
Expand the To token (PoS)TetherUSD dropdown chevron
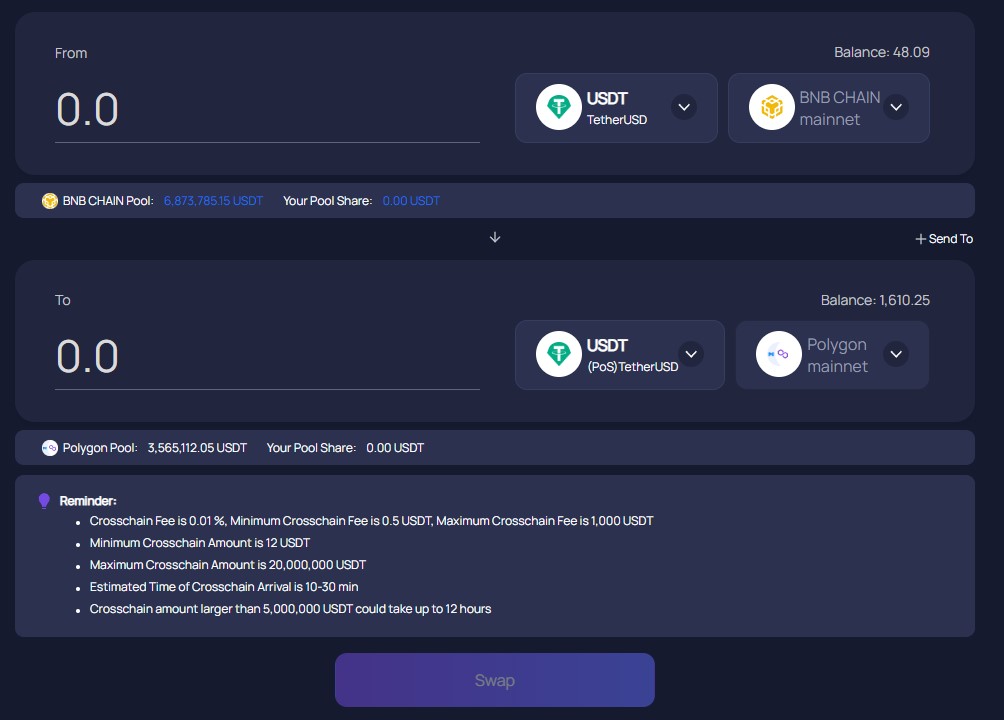[x=691, y=354]
